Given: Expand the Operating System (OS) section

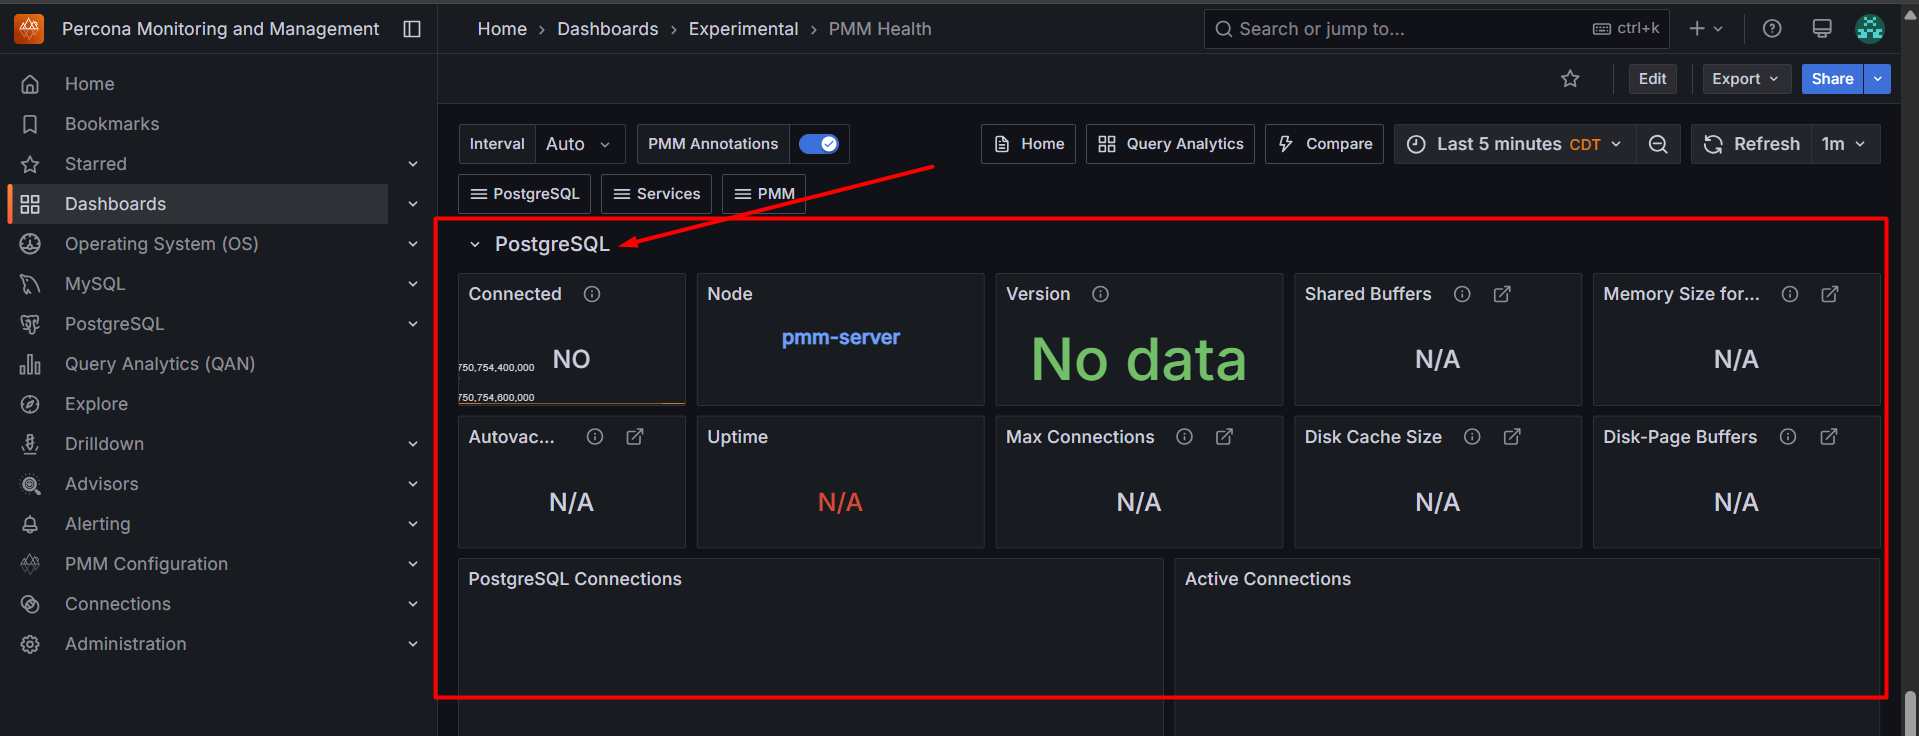Looking at the screenshot, I should point(413,244).
